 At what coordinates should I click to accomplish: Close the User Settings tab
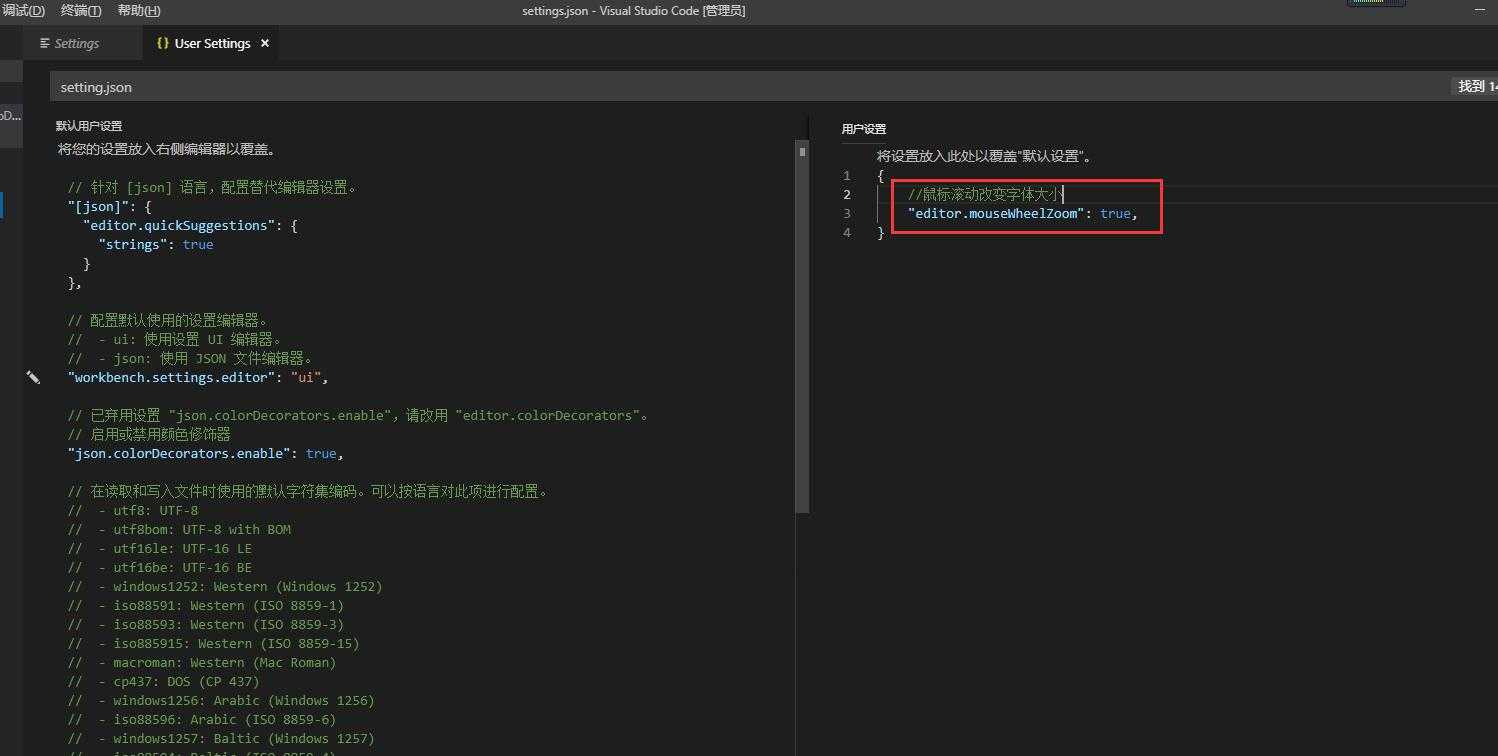tap(265, 43)
